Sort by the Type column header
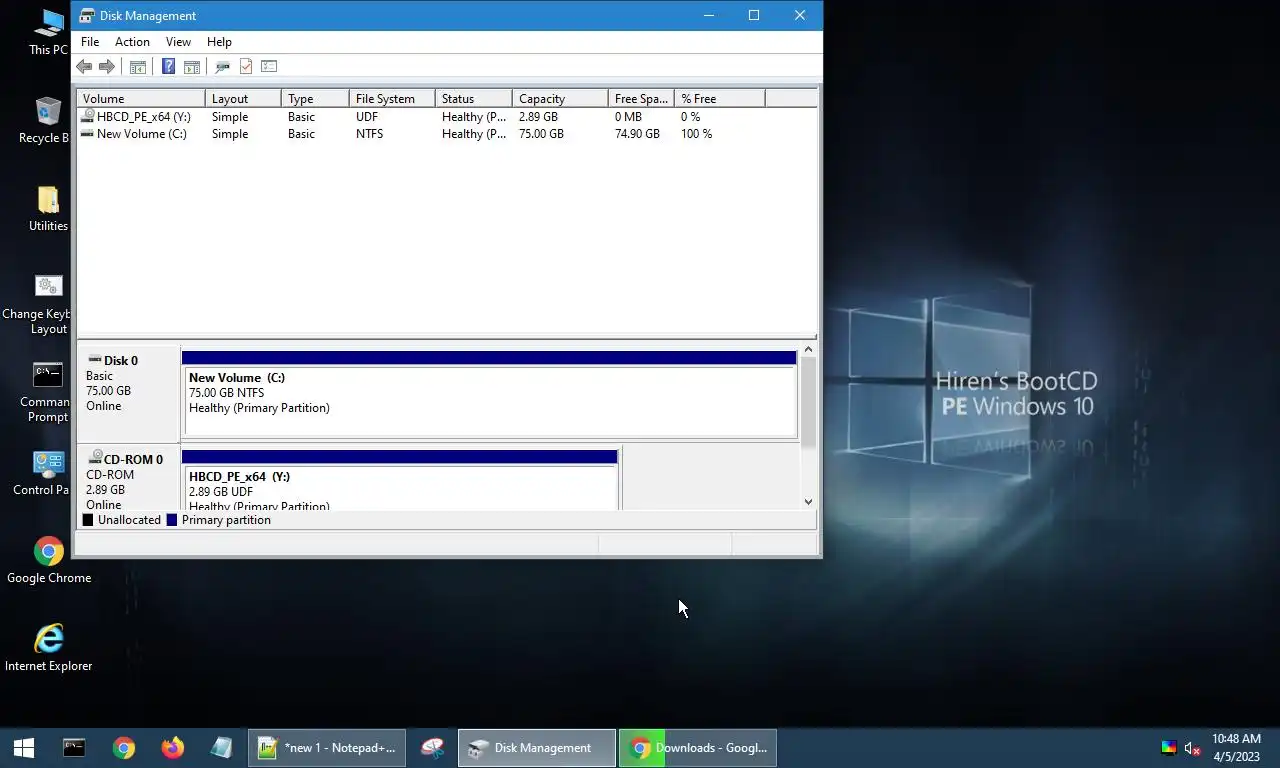Screen dimensions: 1280x768 coord(315,98)
